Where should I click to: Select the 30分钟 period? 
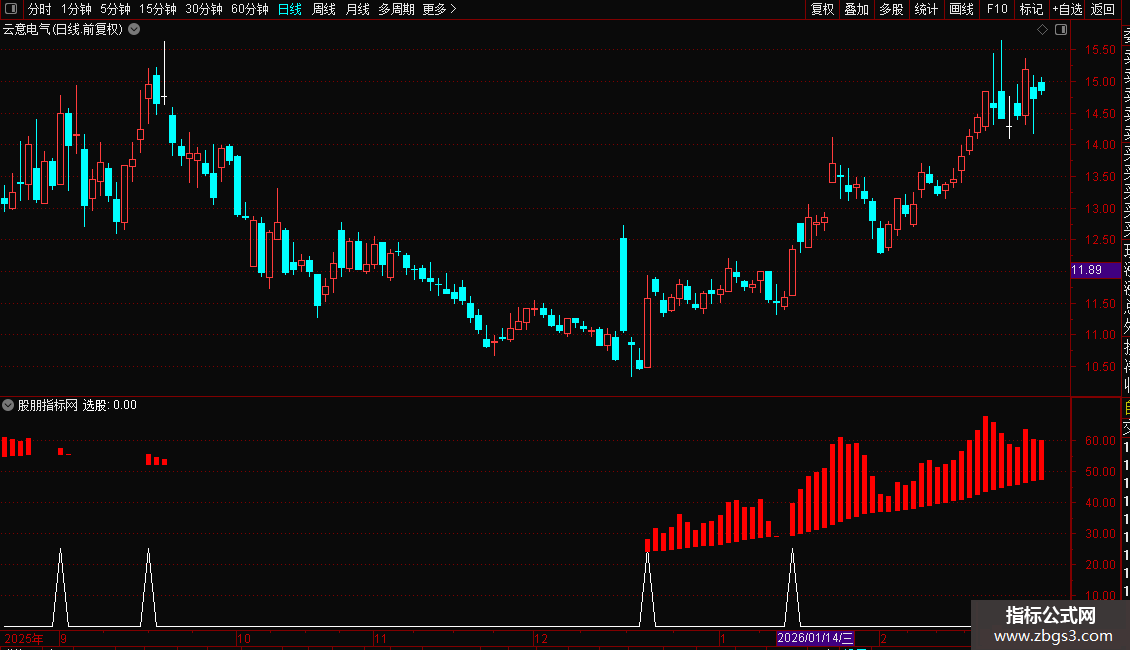[204, 9]
